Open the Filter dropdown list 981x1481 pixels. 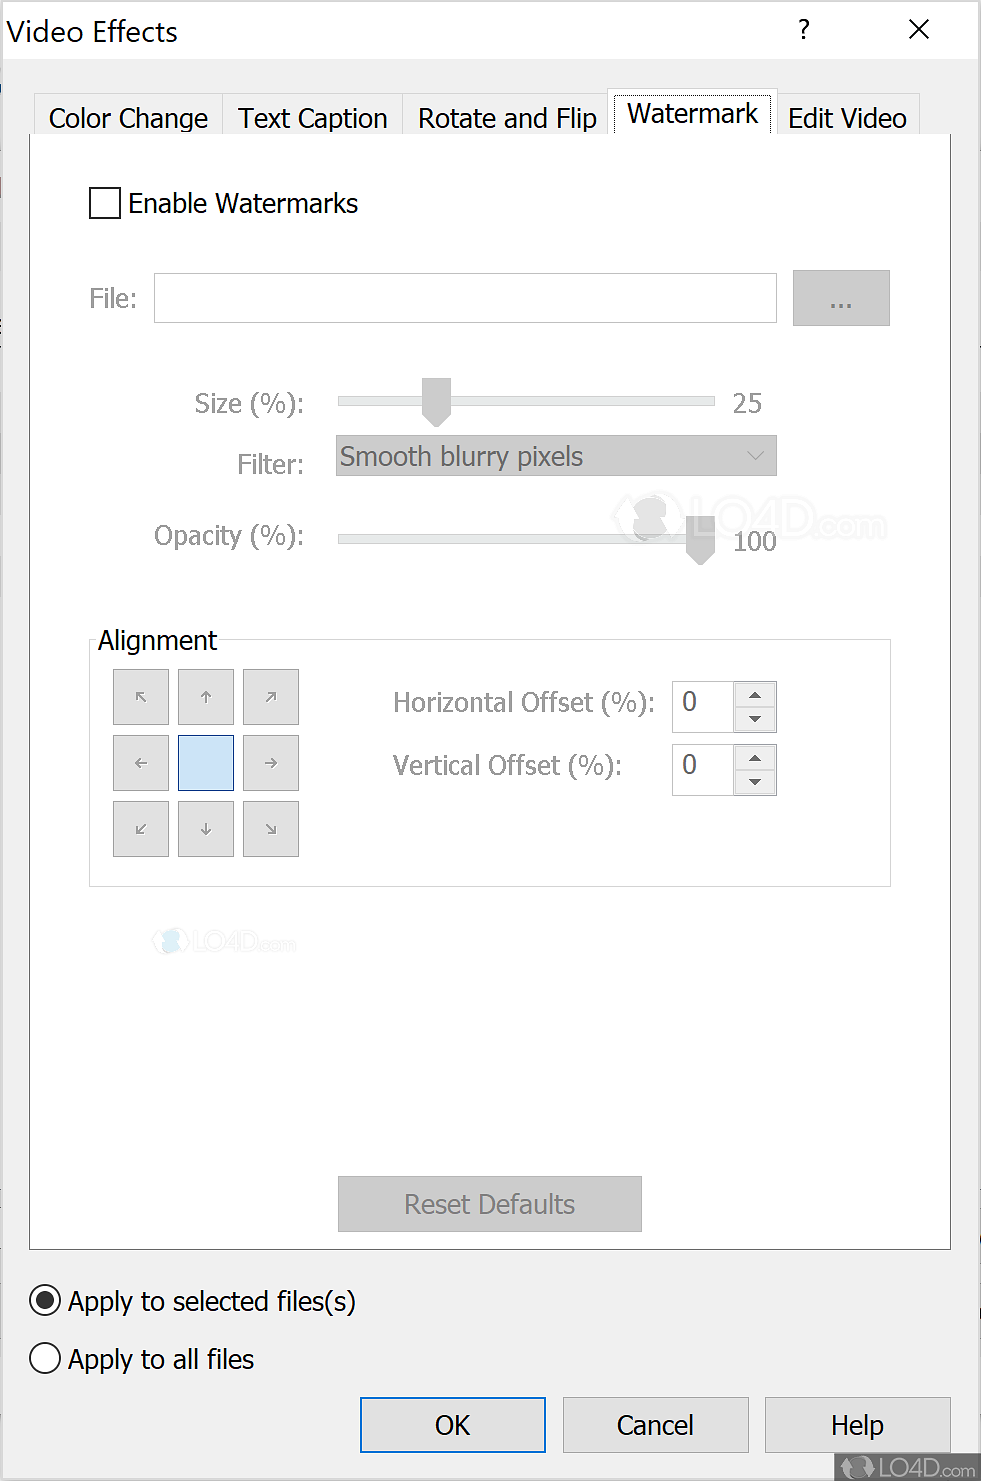[x=556, y=456]
